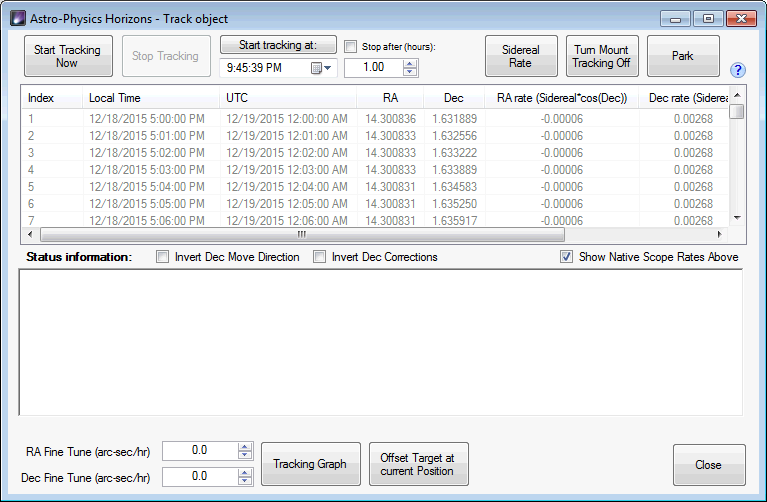This screenshot has height=502, width=767.
Task: Click the Start tracking at: button
Action: 278,45
